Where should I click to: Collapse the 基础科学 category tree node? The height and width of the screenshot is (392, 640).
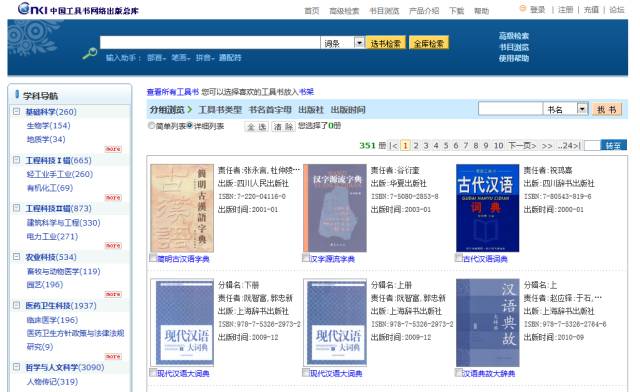click(16, 111)
